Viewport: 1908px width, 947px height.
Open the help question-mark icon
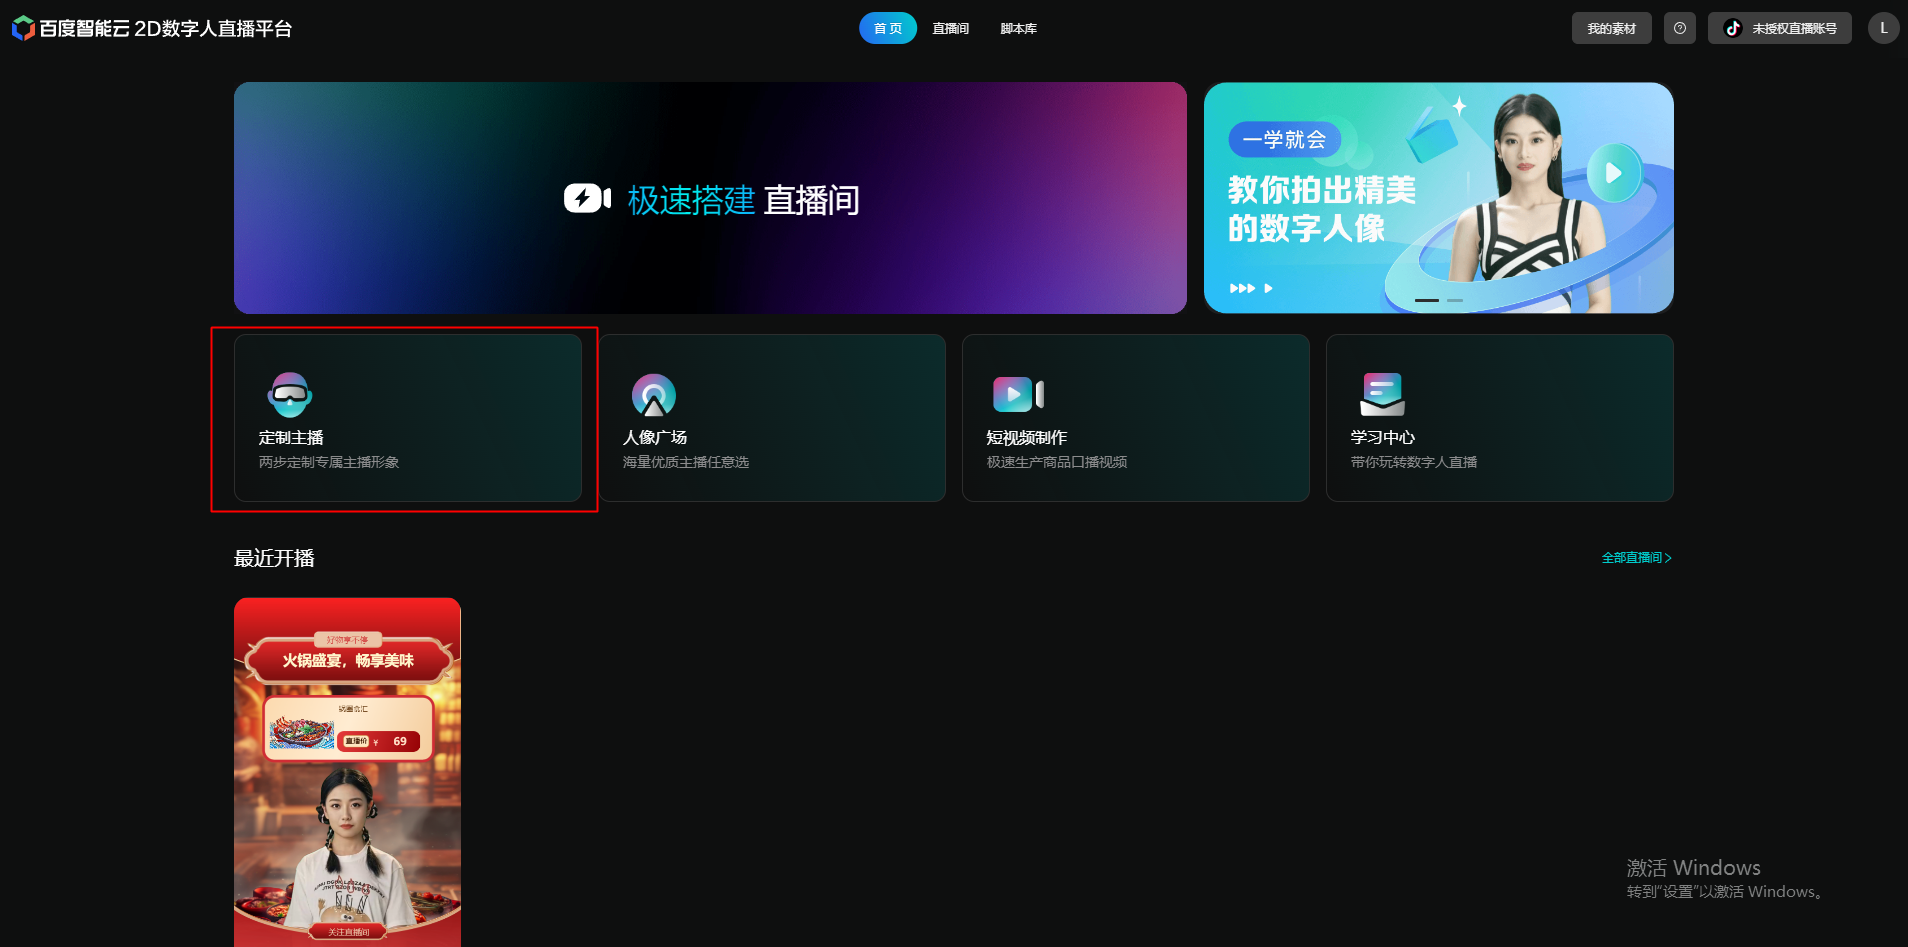pos(1679,27)
